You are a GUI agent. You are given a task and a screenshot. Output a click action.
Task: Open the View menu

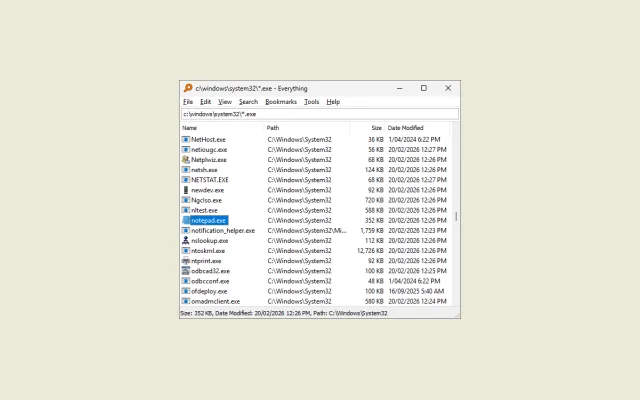point(224,102)
